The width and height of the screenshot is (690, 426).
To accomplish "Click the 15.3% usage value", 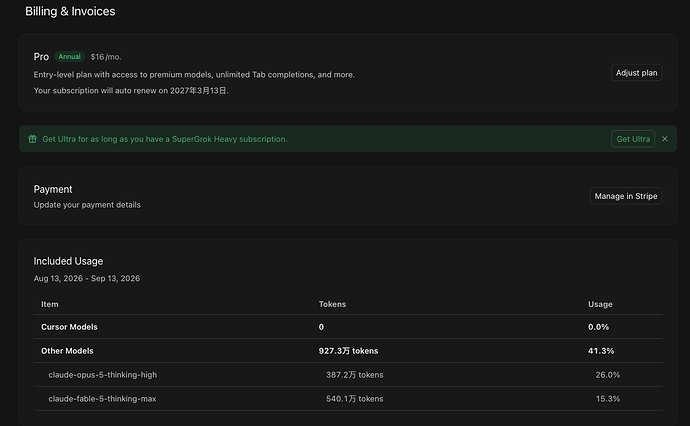I will pyautogui.click(x=608, y=399).
